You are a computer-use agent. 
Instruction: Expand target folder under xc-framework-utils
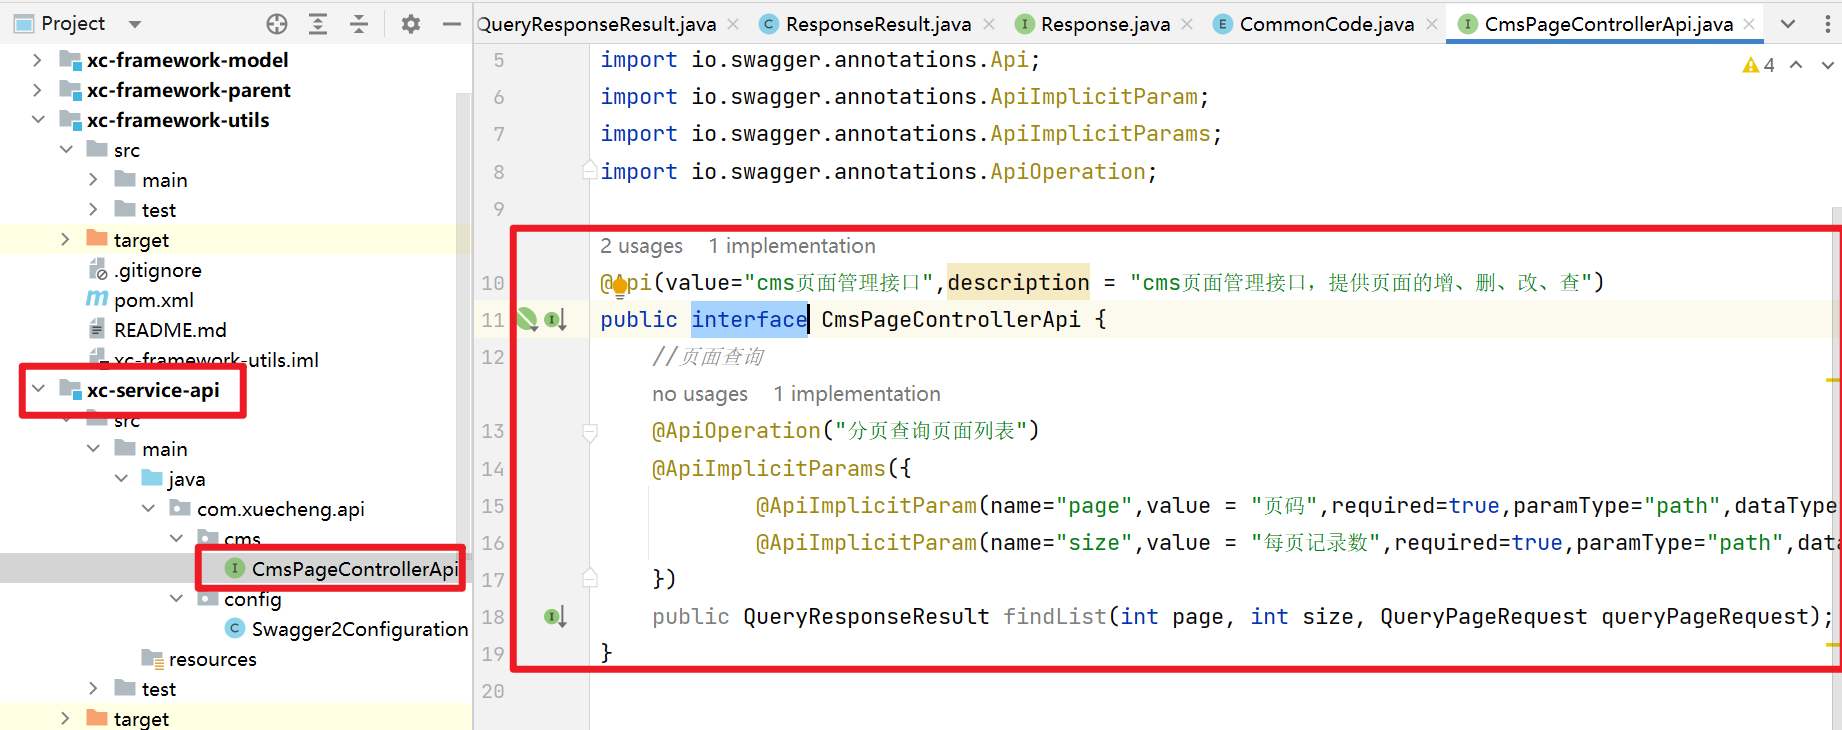coord(66,240)
